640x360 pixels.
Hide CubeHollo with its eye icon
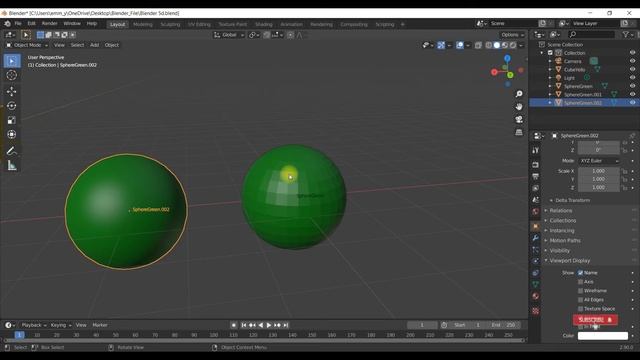pos(632,69)
